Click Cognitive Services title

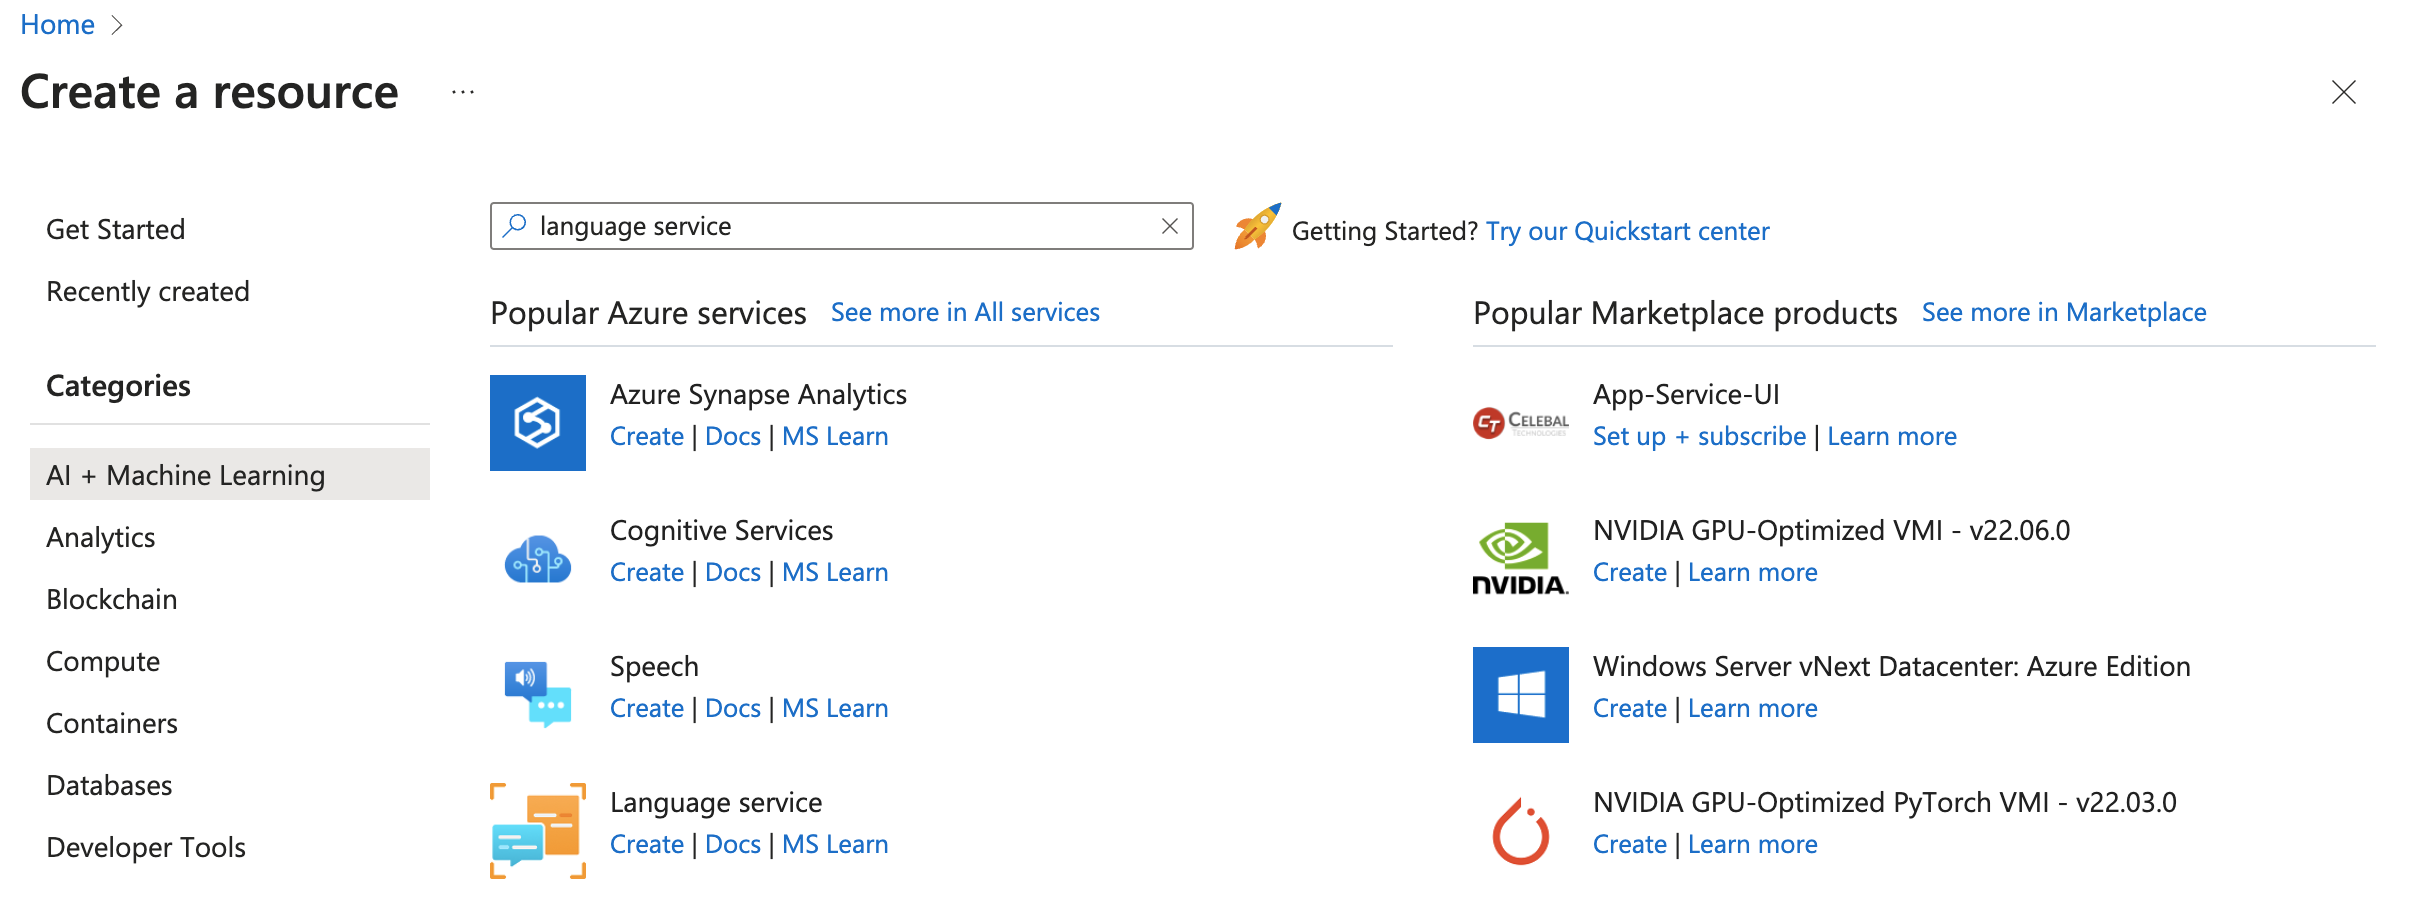[x=721, y=530]
